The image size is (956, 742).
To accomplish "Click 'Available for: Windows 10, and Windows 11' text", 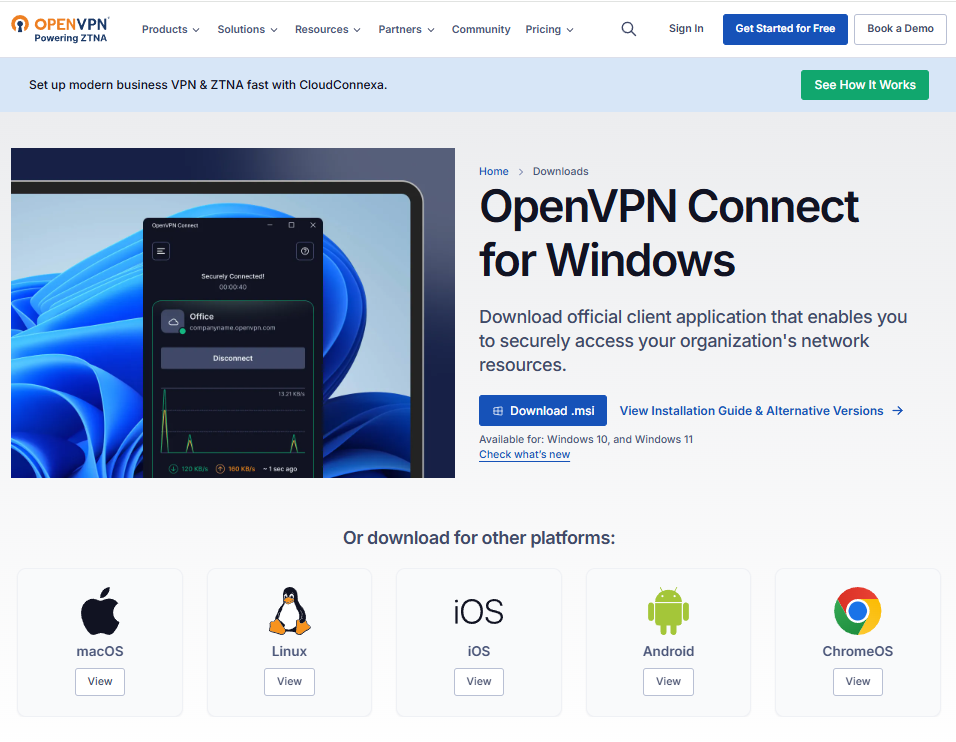I will click(x=586, y=439).
